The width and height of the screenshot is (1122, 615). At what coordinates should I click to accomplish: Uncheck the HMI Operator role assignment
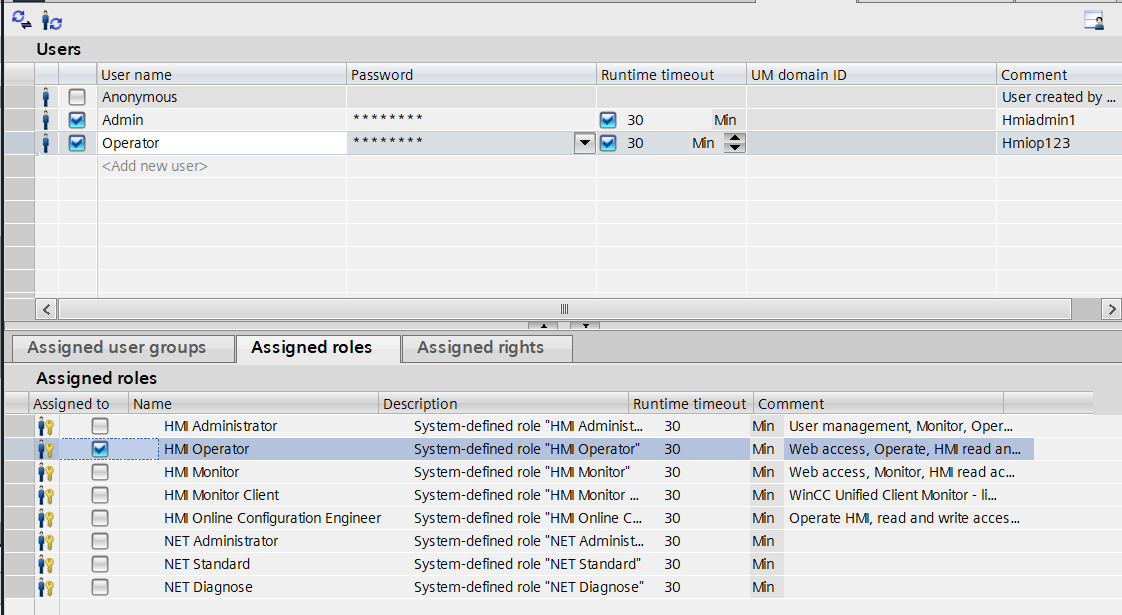point(100,450)
